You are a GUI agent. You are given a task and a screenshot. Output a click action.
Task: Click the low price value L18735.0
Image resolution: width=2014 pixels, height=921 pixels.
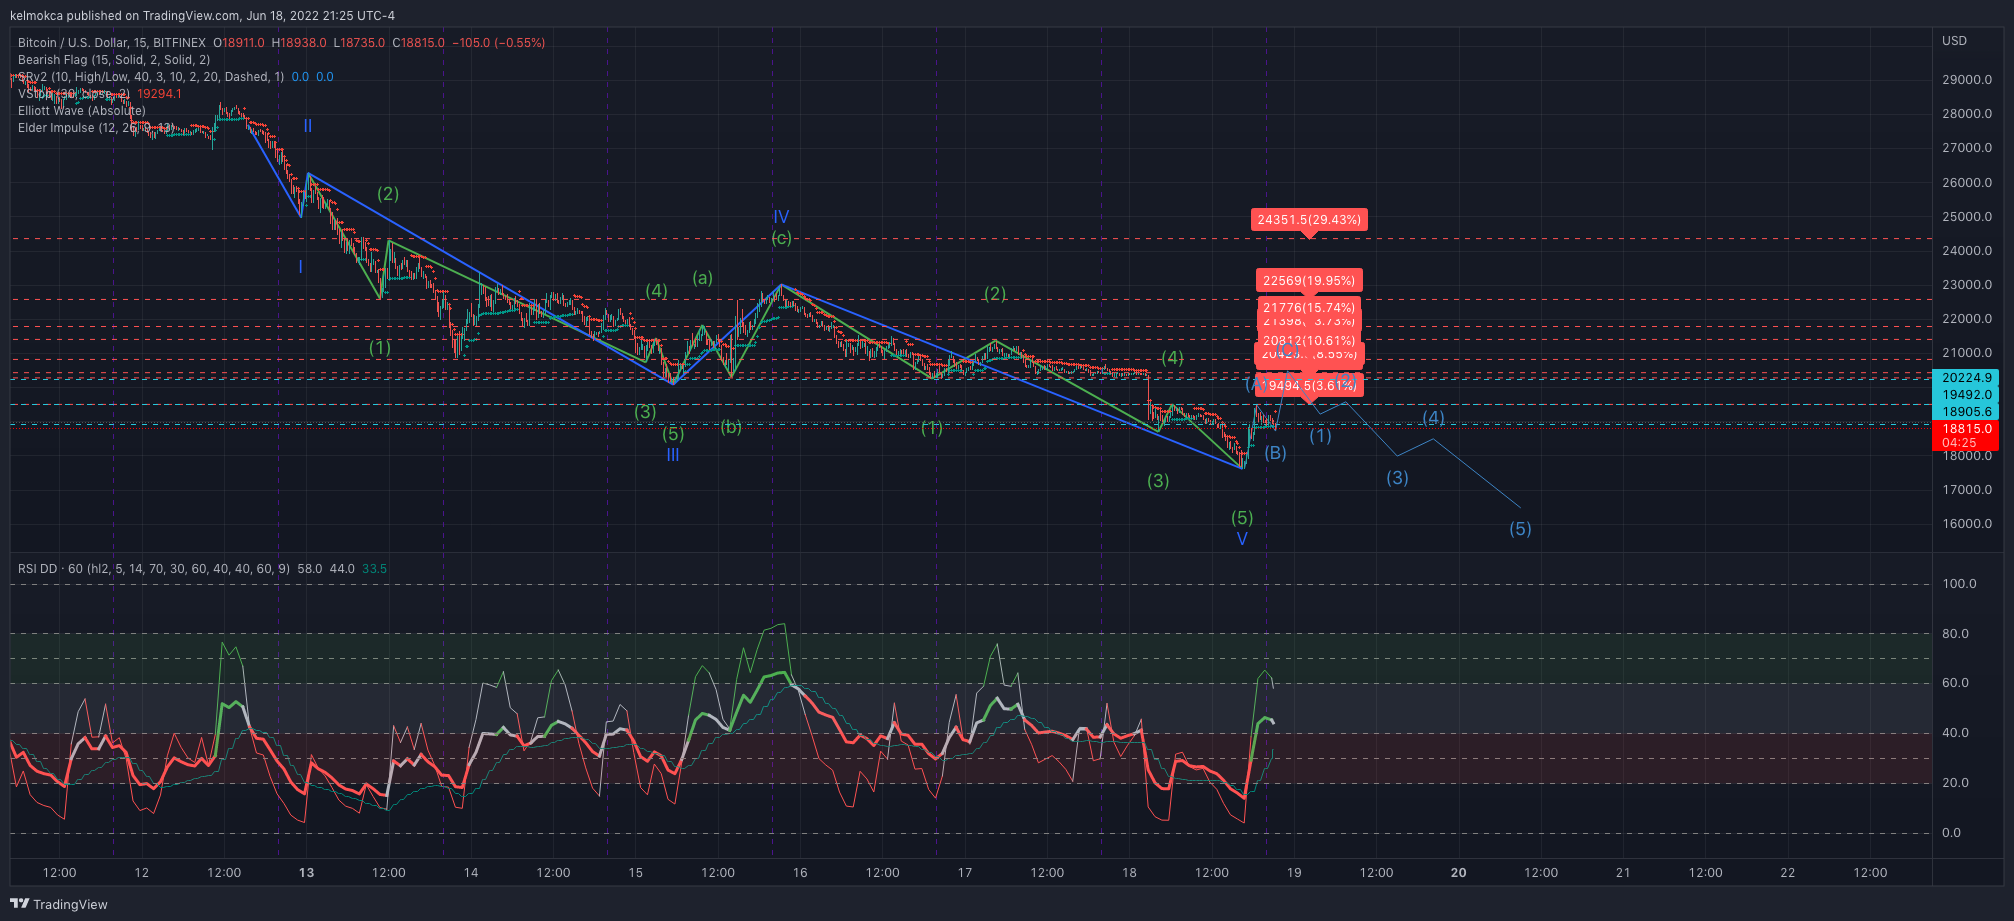359,43
